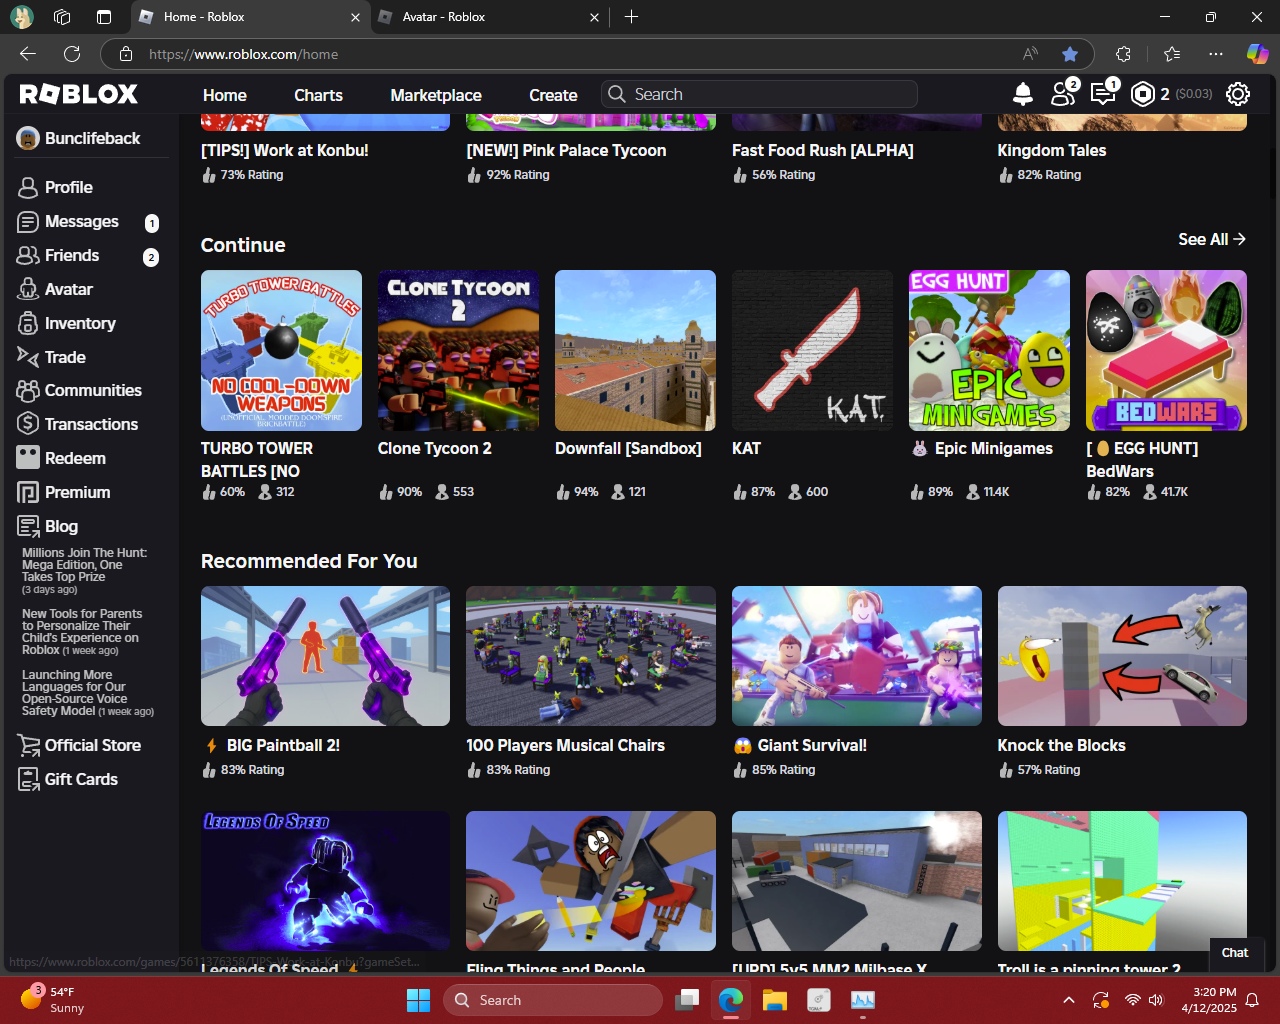Screen dimensions: 1280x1024
Task: Open the Robux balance icon
Action: tap(1142, 94)
